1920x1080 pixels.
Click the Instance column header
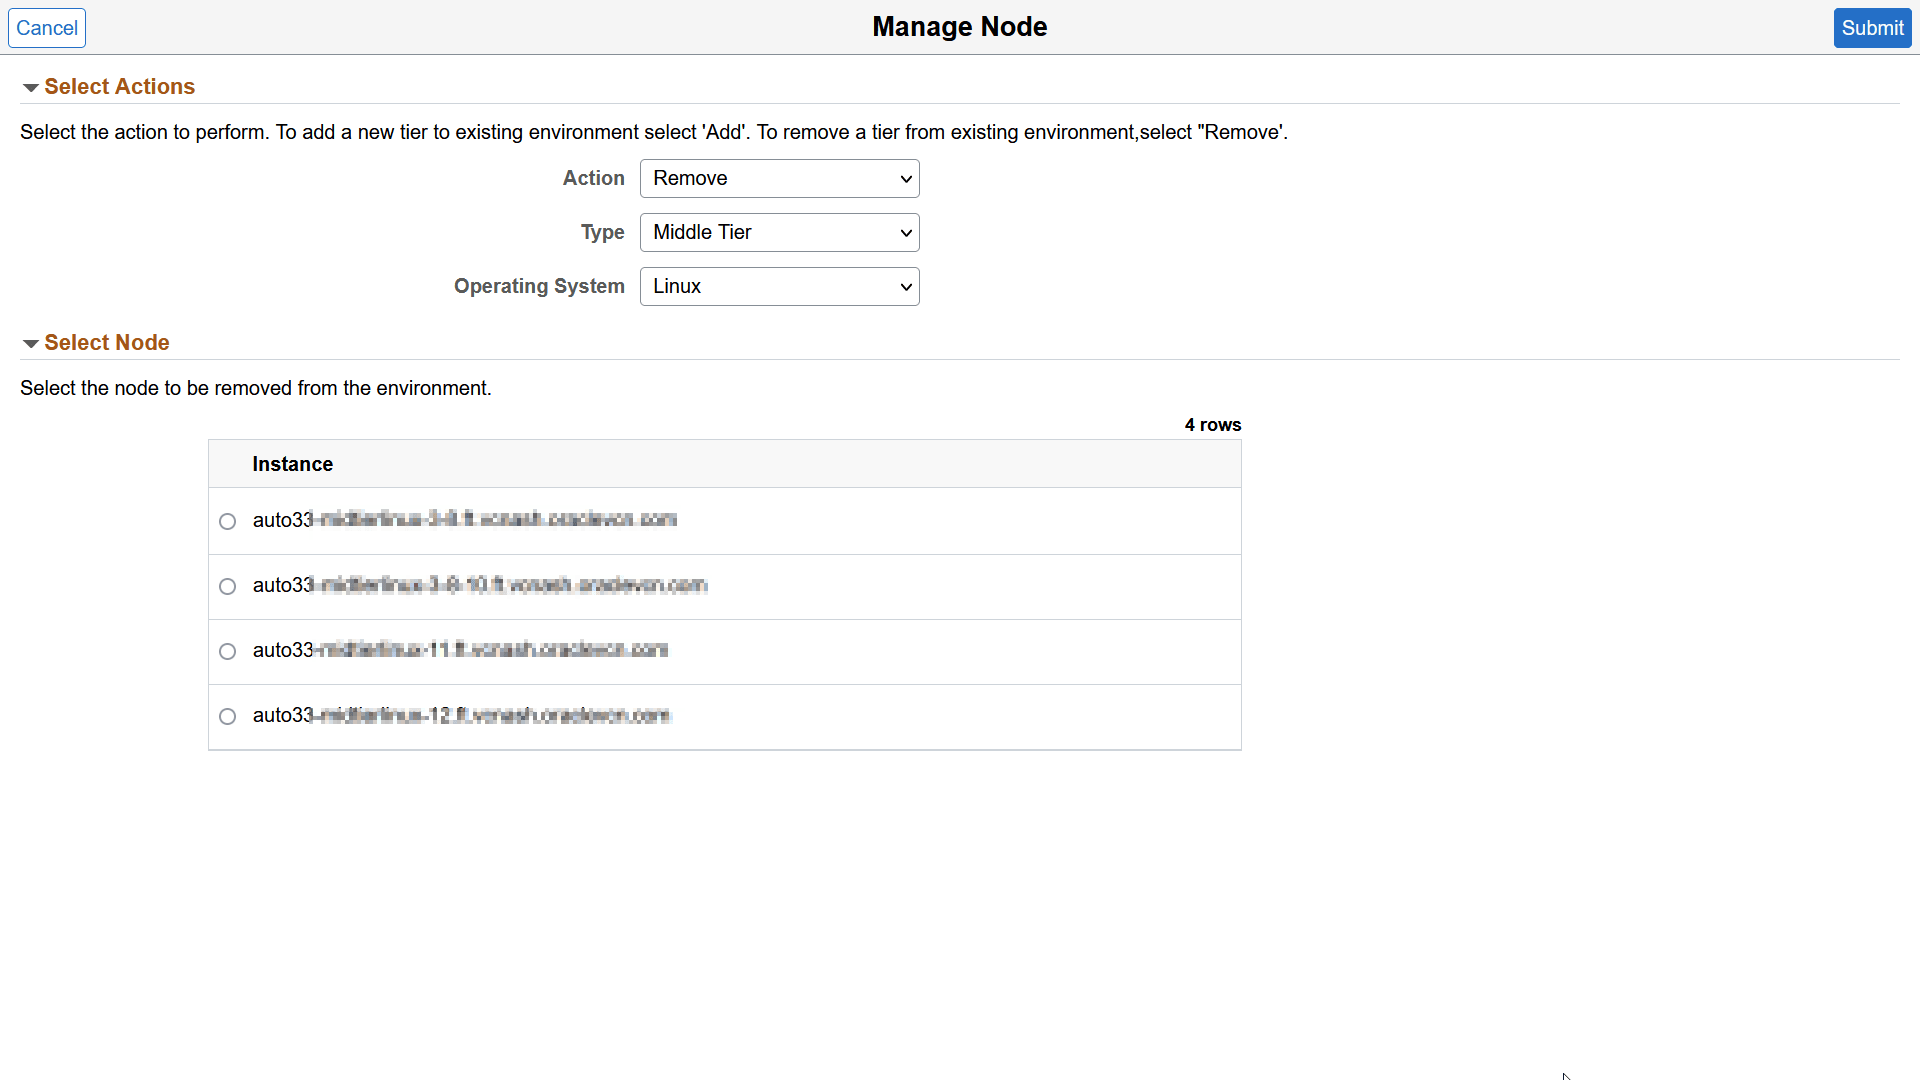pos(292,463)
